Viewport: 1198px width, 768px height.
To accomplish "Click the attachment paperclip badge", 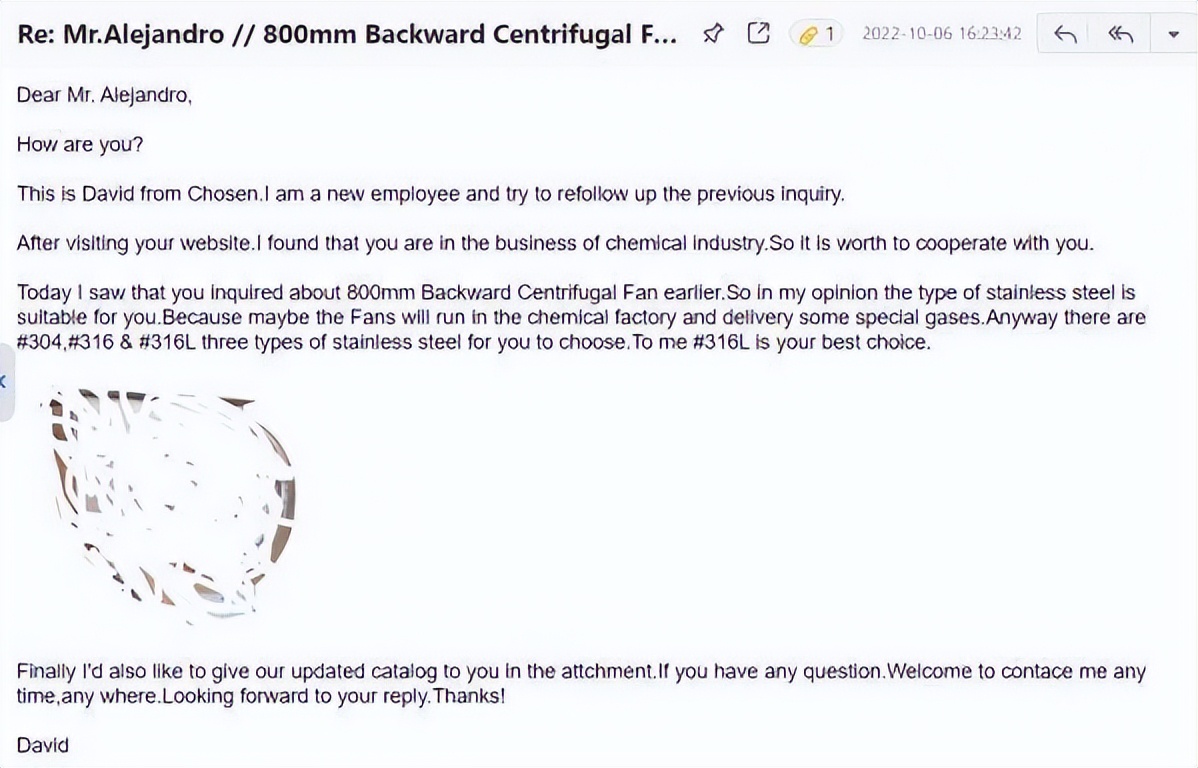I will coord(817,35).
